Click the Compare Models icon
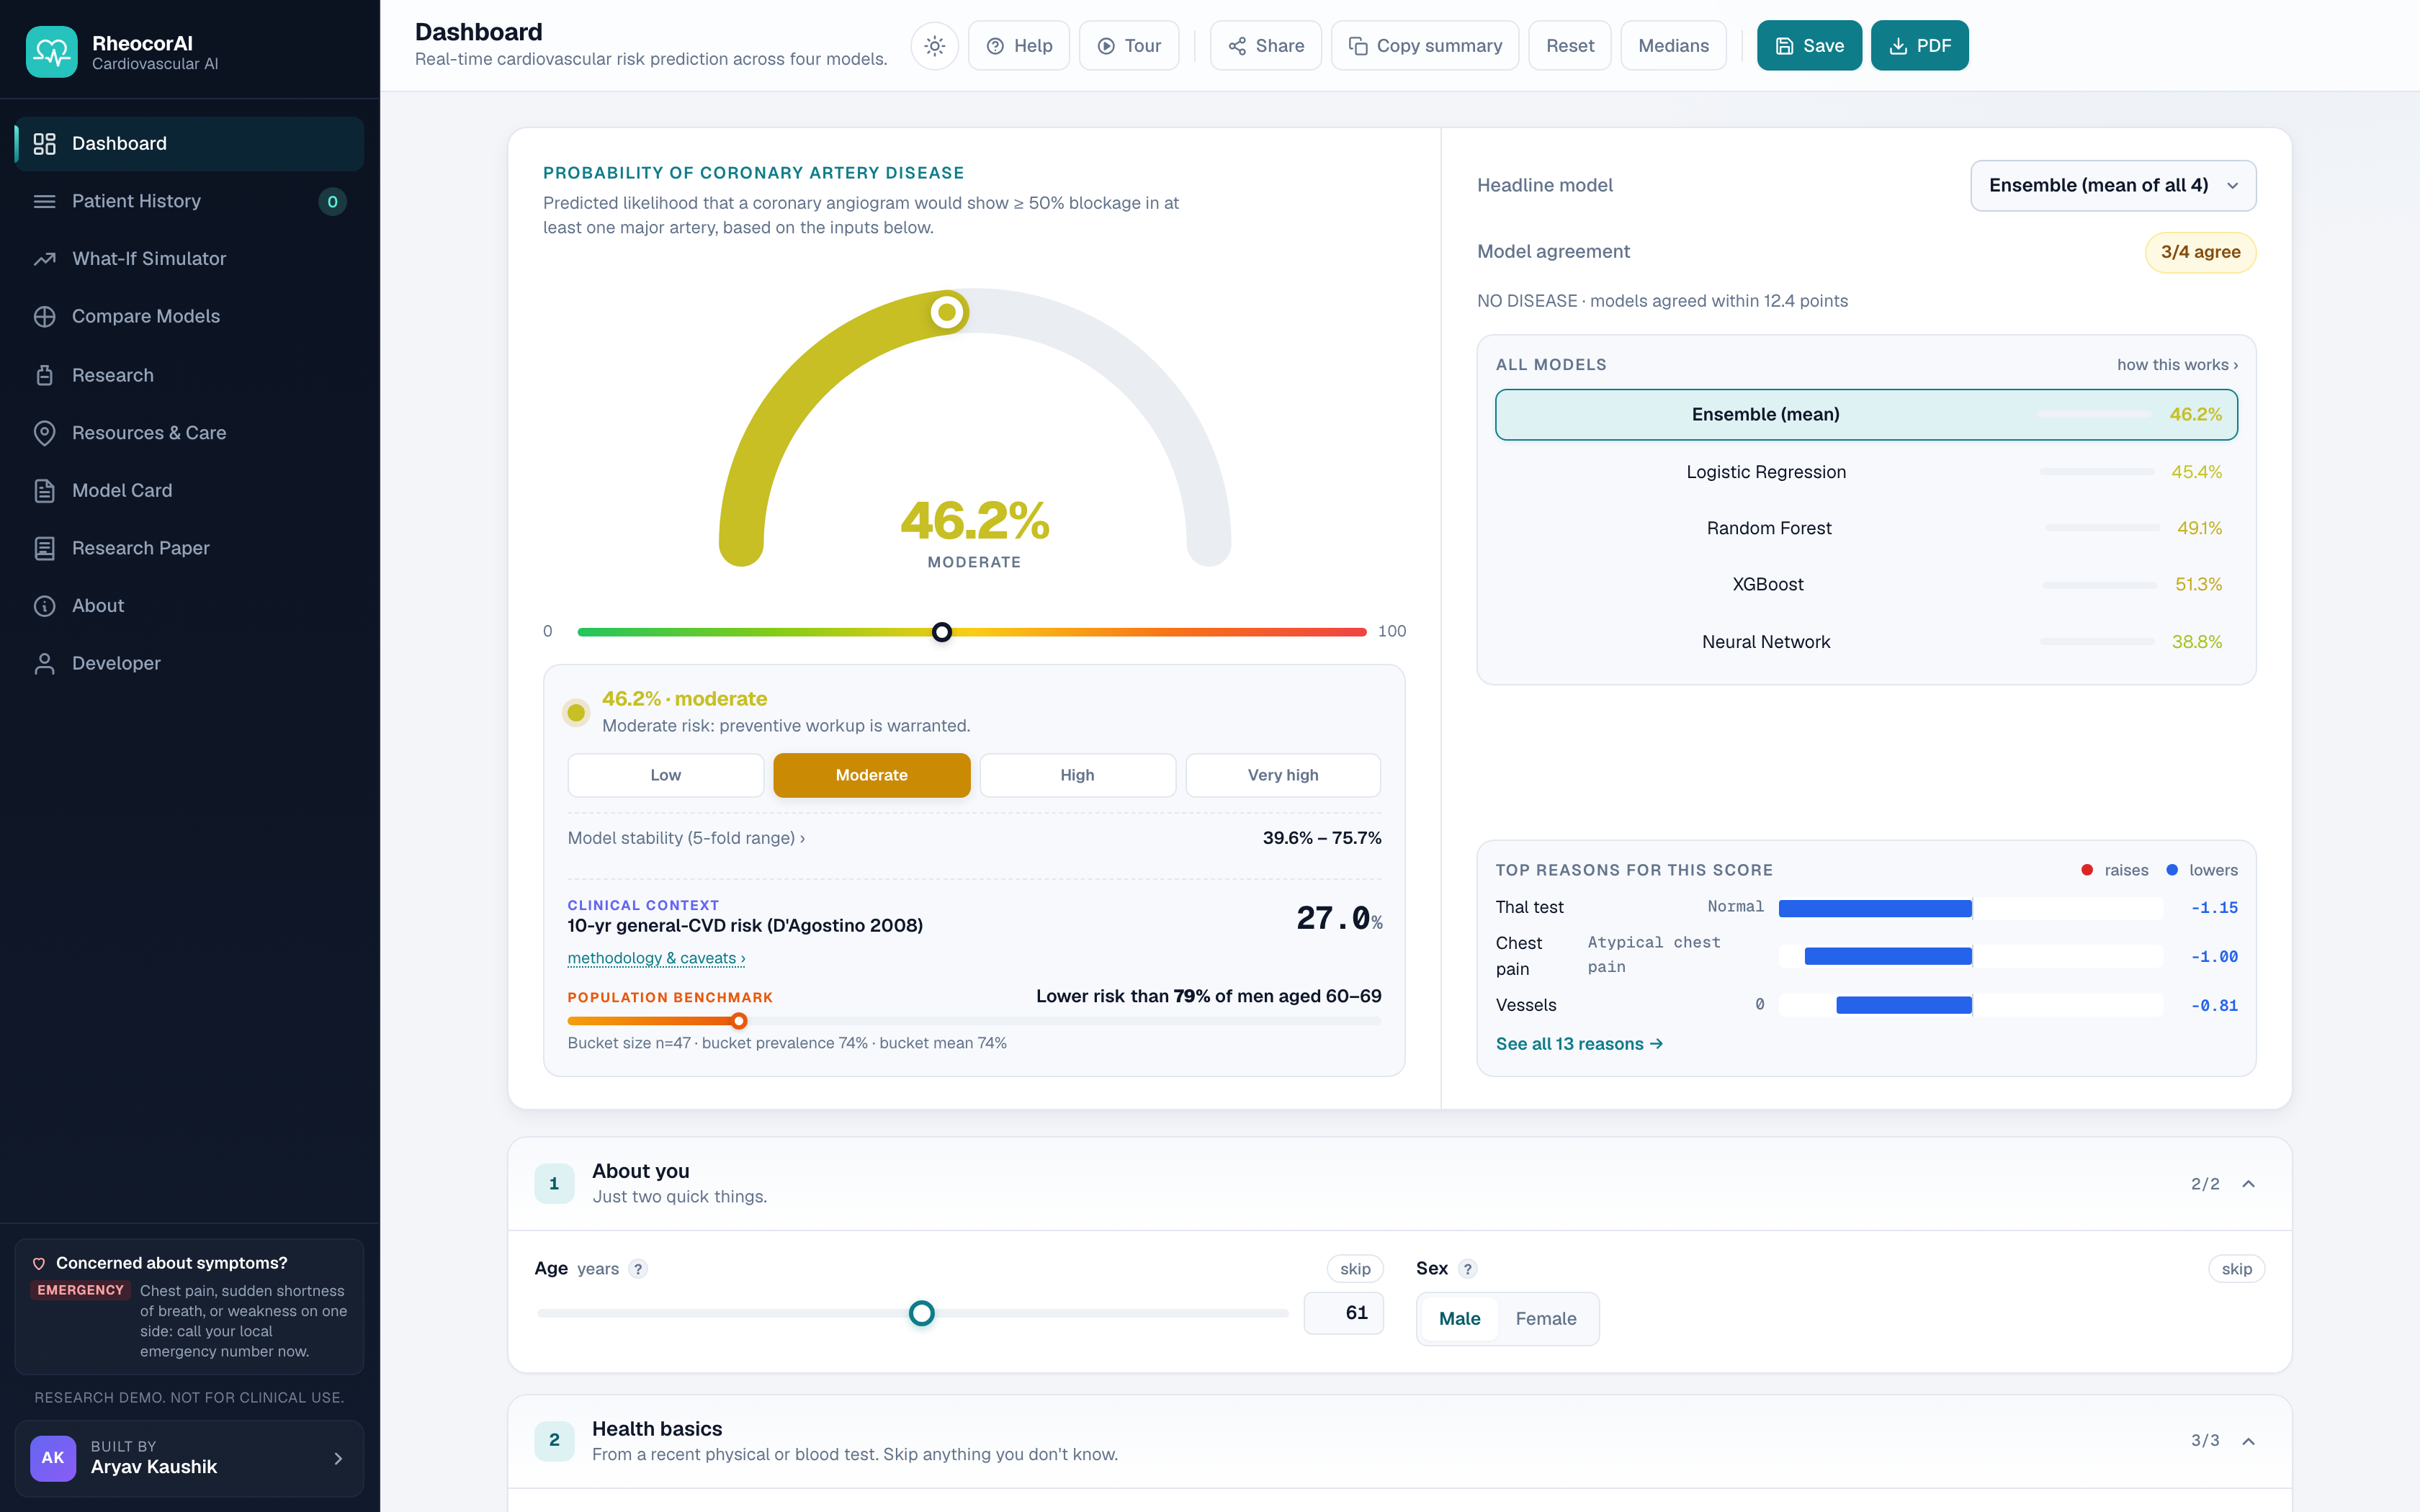 [44, 316]
